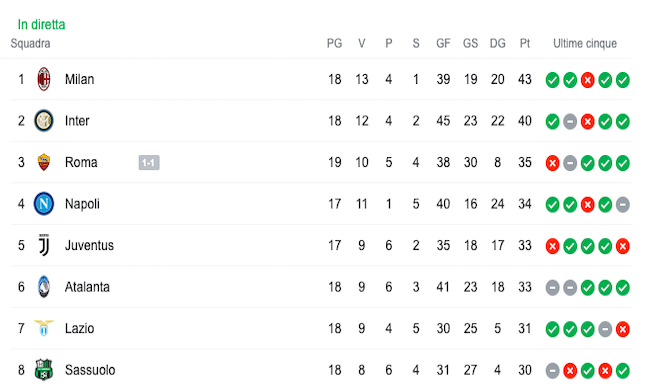Open the Juventus team name link
Viewport: 650px width, 390px height.
coord(89,245)
